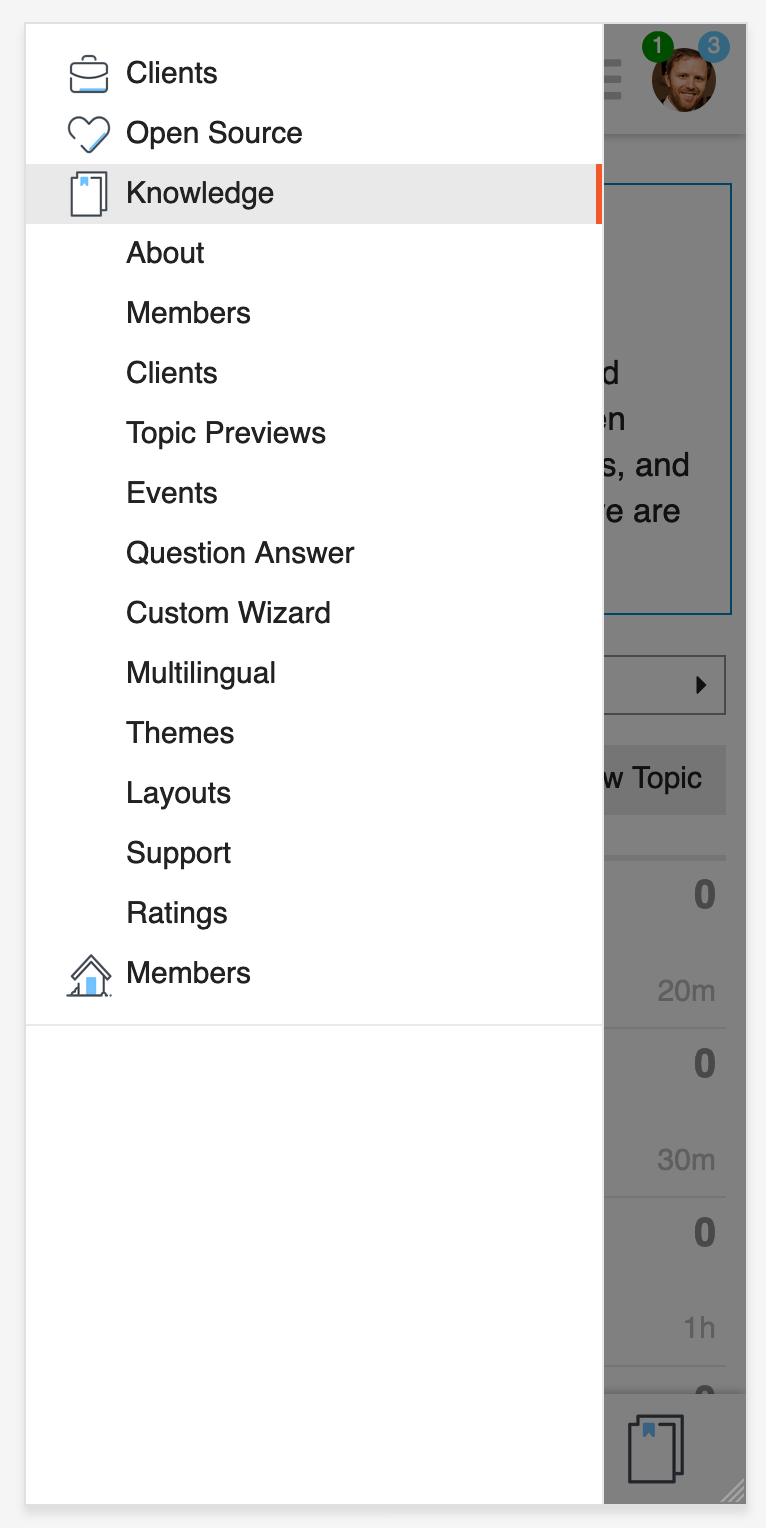Go to the About submenu link
Viewport: 766px width, 1528px height.
[165, 253]
